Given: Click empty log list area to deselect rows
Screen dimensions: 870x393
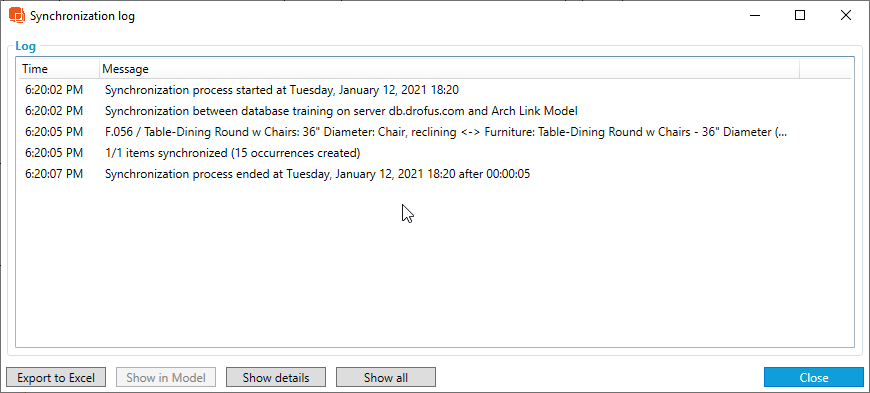Looking at the screenshot, I should point(434,266).
